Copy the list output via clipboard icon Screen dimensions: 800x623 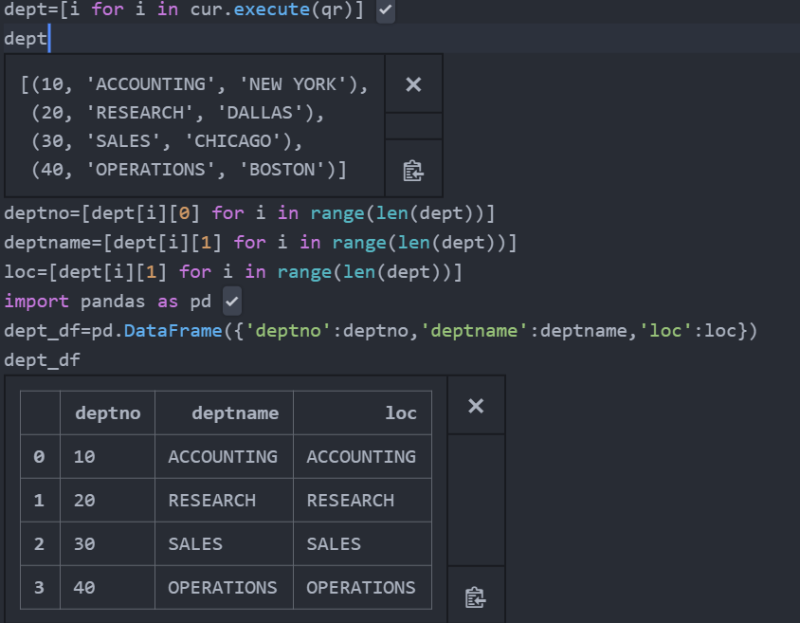(413, 169)
